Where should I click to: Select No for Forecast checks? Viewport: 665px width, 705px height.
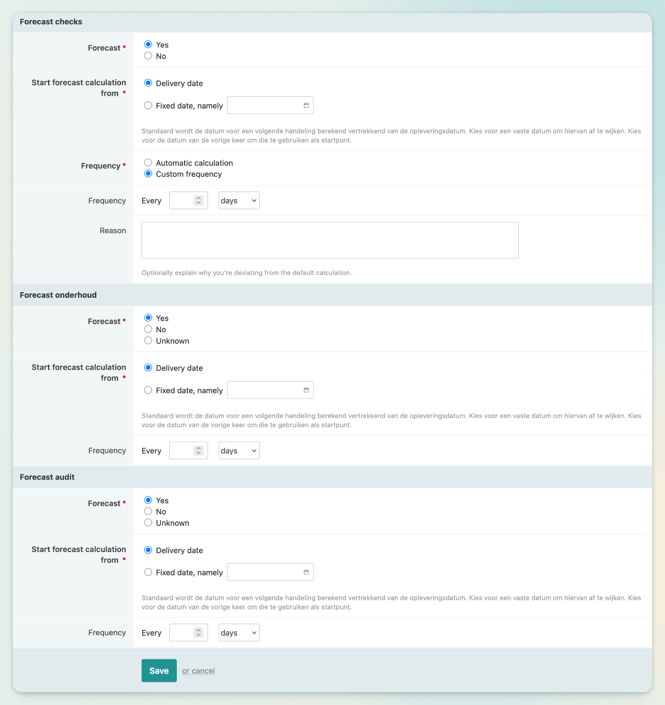pyautogui.click(x=148, y=56)
